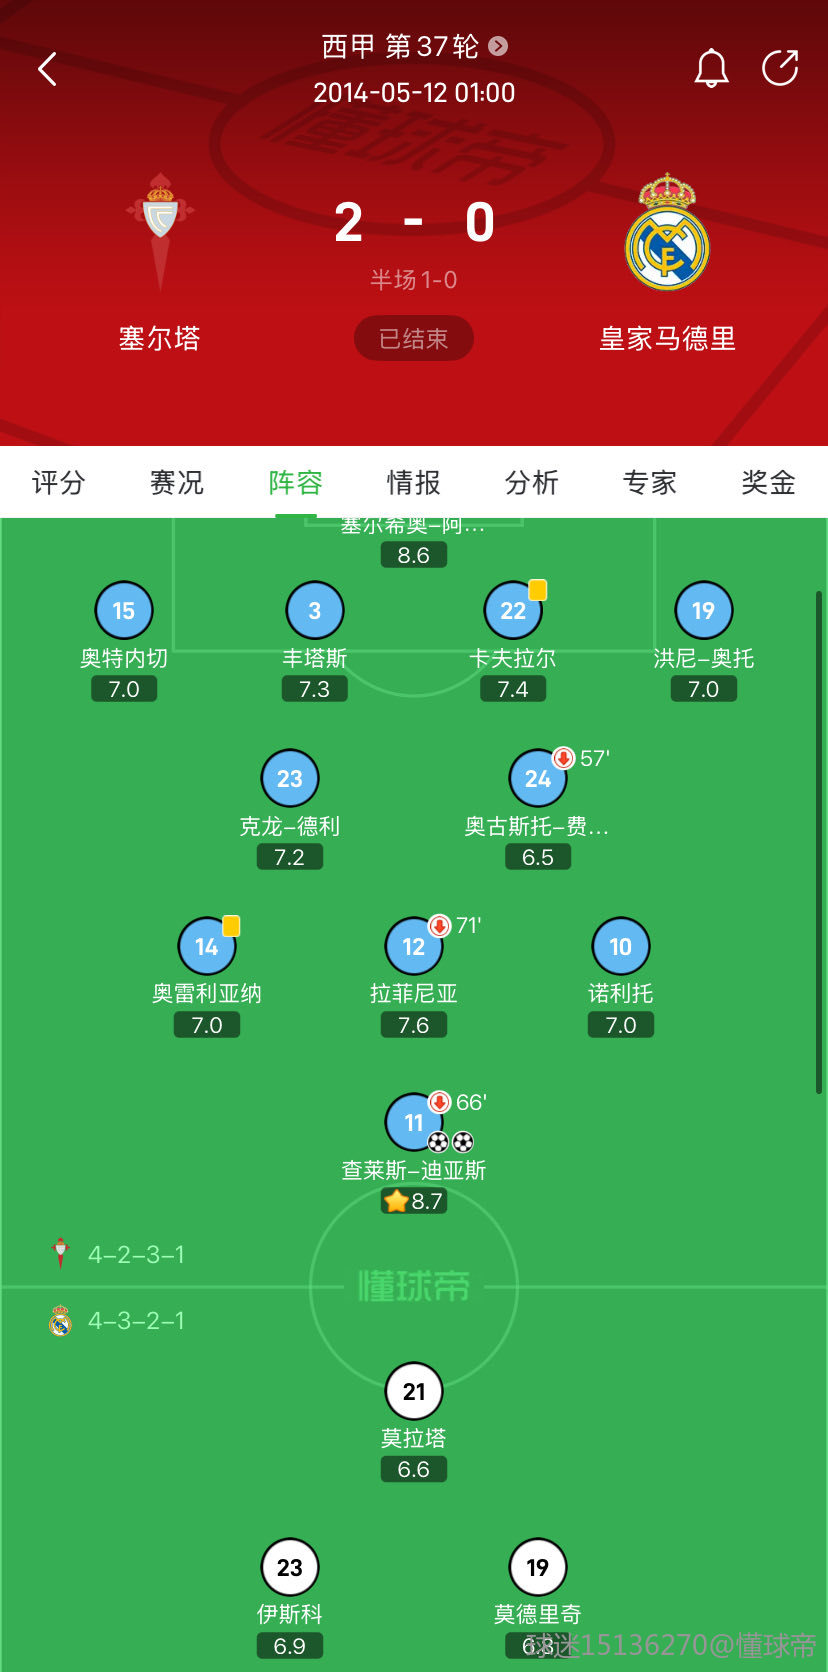The height and width of the screenshot is (1672, 828).
Task: Tap the 皇家马德里 team name
Action: click(x=667, y=339)
